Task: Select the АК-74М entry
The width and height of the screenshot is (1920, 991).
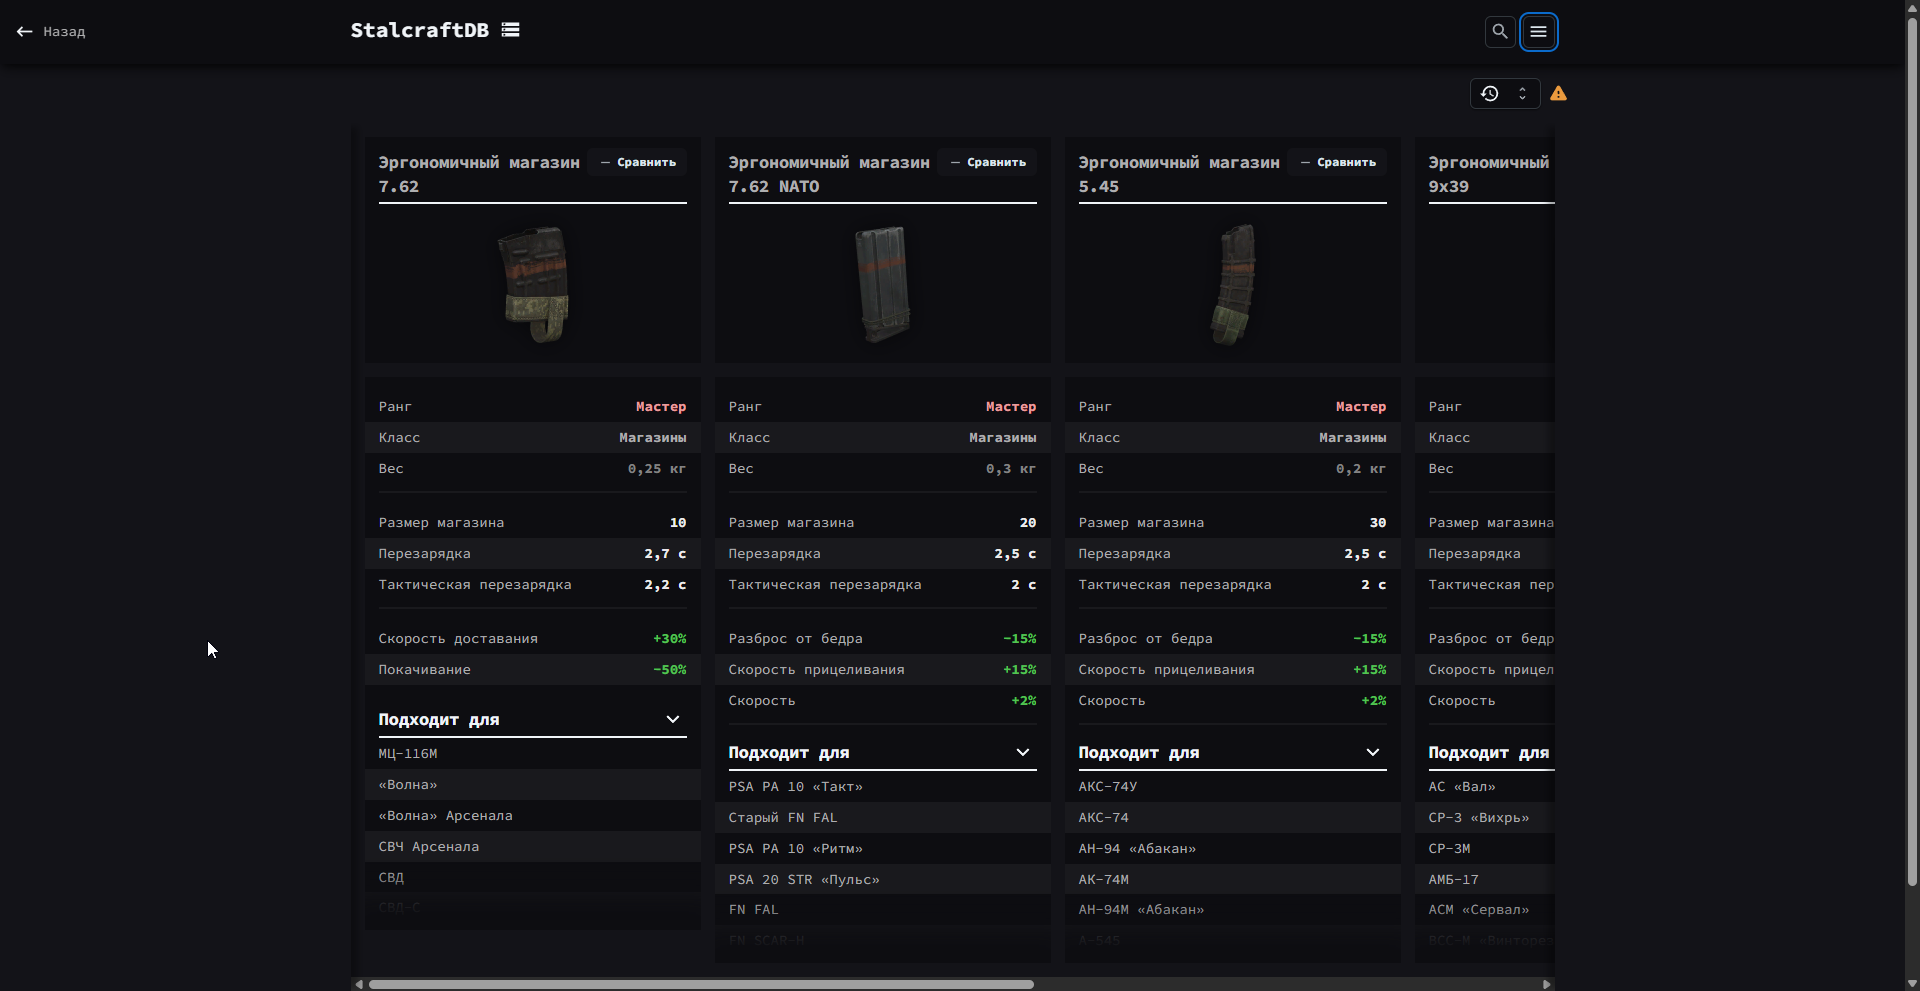Action: point(1103,880)
